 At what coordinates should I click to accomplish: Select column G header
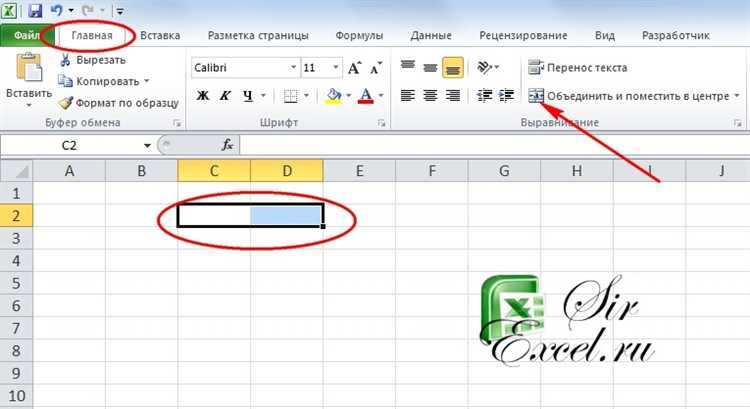pos(504,171)
